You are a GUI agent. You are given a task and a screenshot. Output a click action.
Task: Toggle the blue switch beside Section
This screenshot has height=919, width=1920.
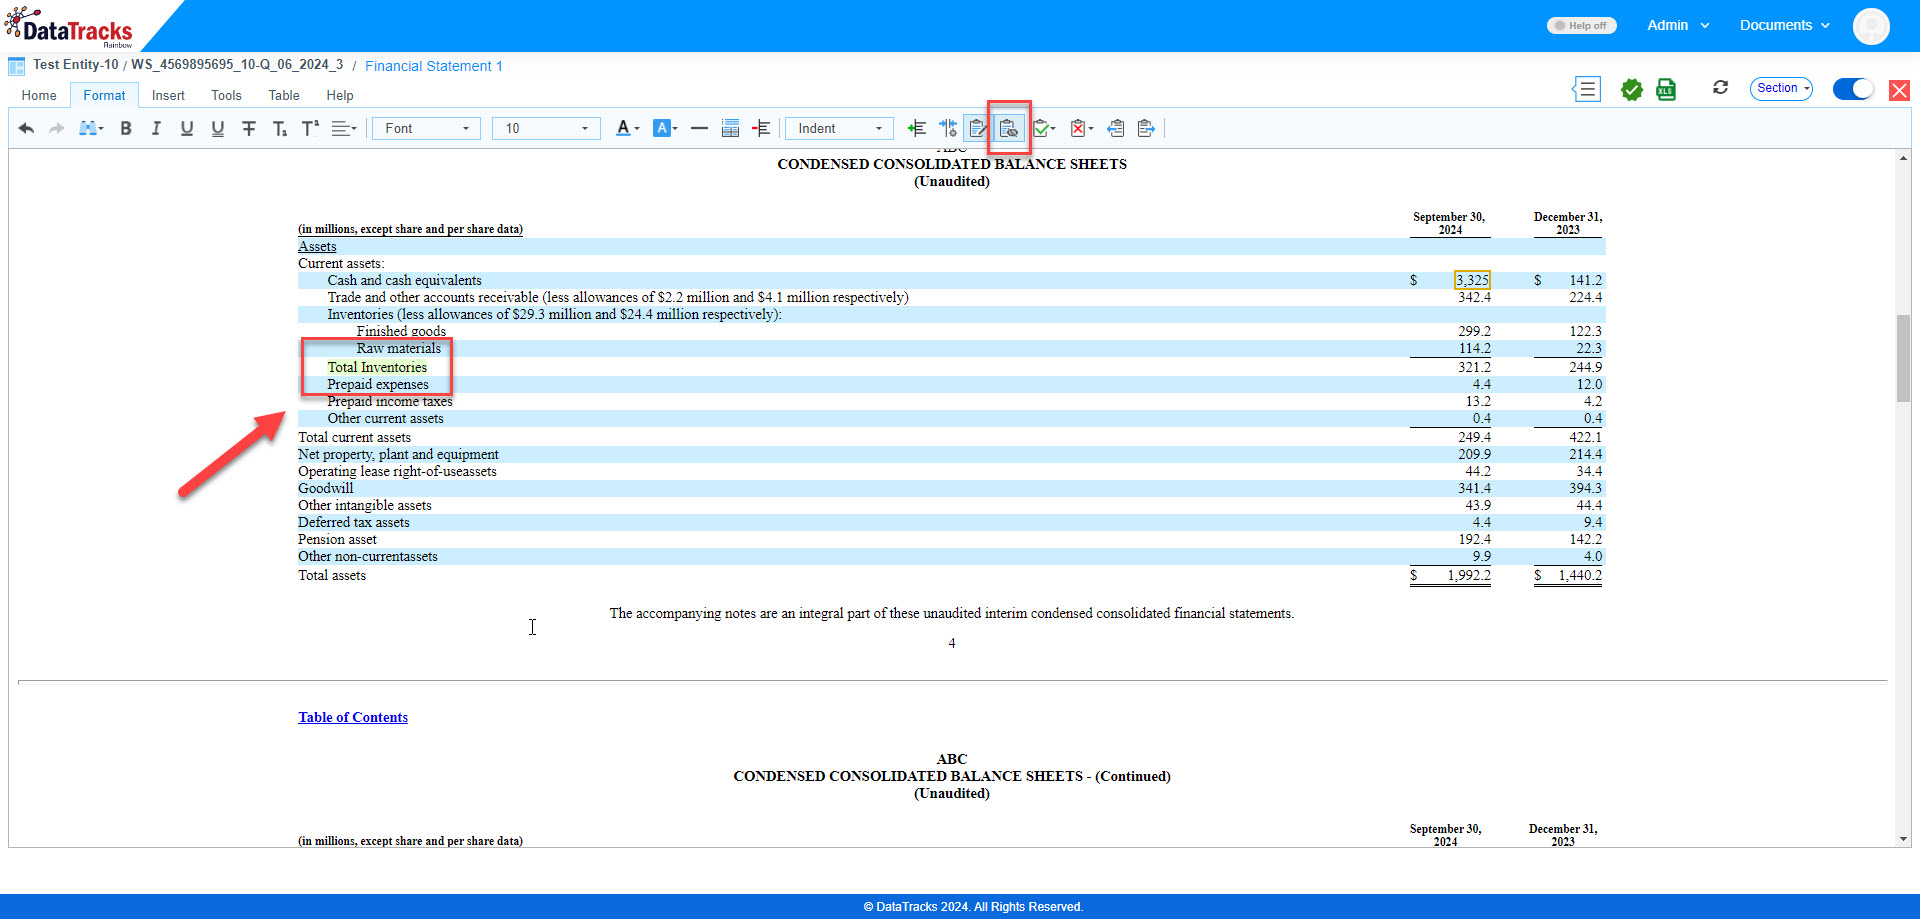point(1853,89)
